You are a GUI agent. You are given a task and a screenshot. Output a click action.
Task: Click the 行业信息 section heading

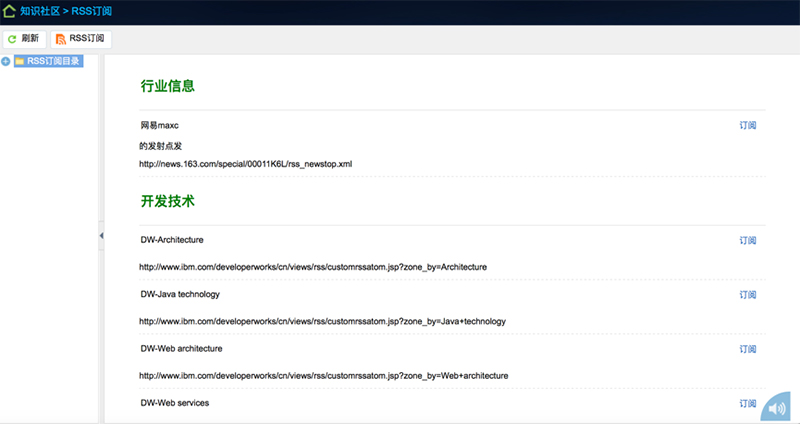(168, 86)
